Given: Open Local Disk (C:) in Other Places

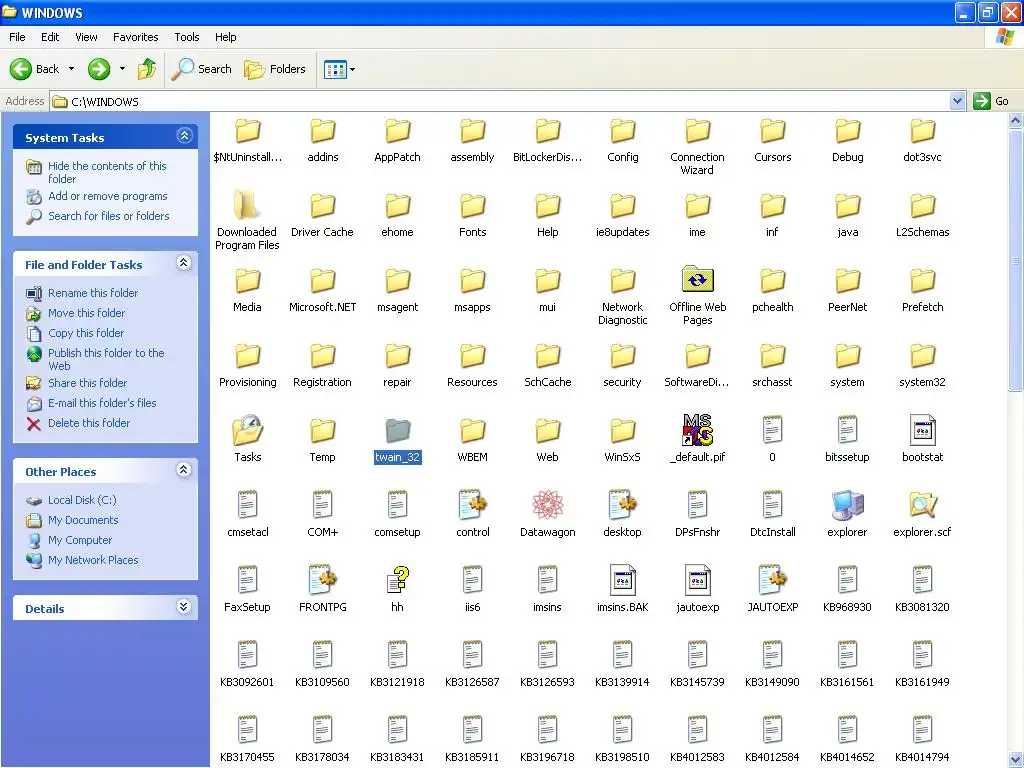Looking at the screenshot, I should [x=82, y=500].
